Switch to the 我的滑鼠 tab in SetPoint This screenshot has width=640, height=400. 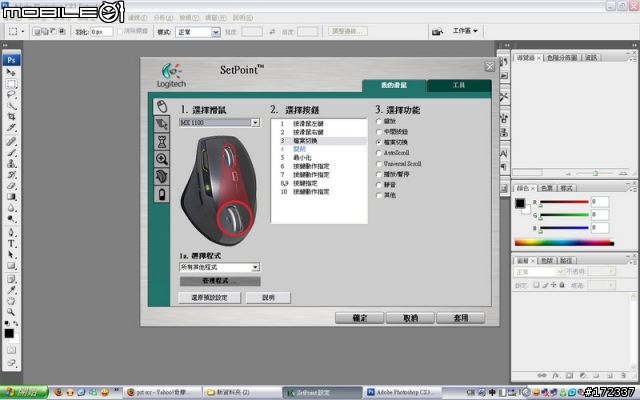pyautogui.click(x=394, y=85)
